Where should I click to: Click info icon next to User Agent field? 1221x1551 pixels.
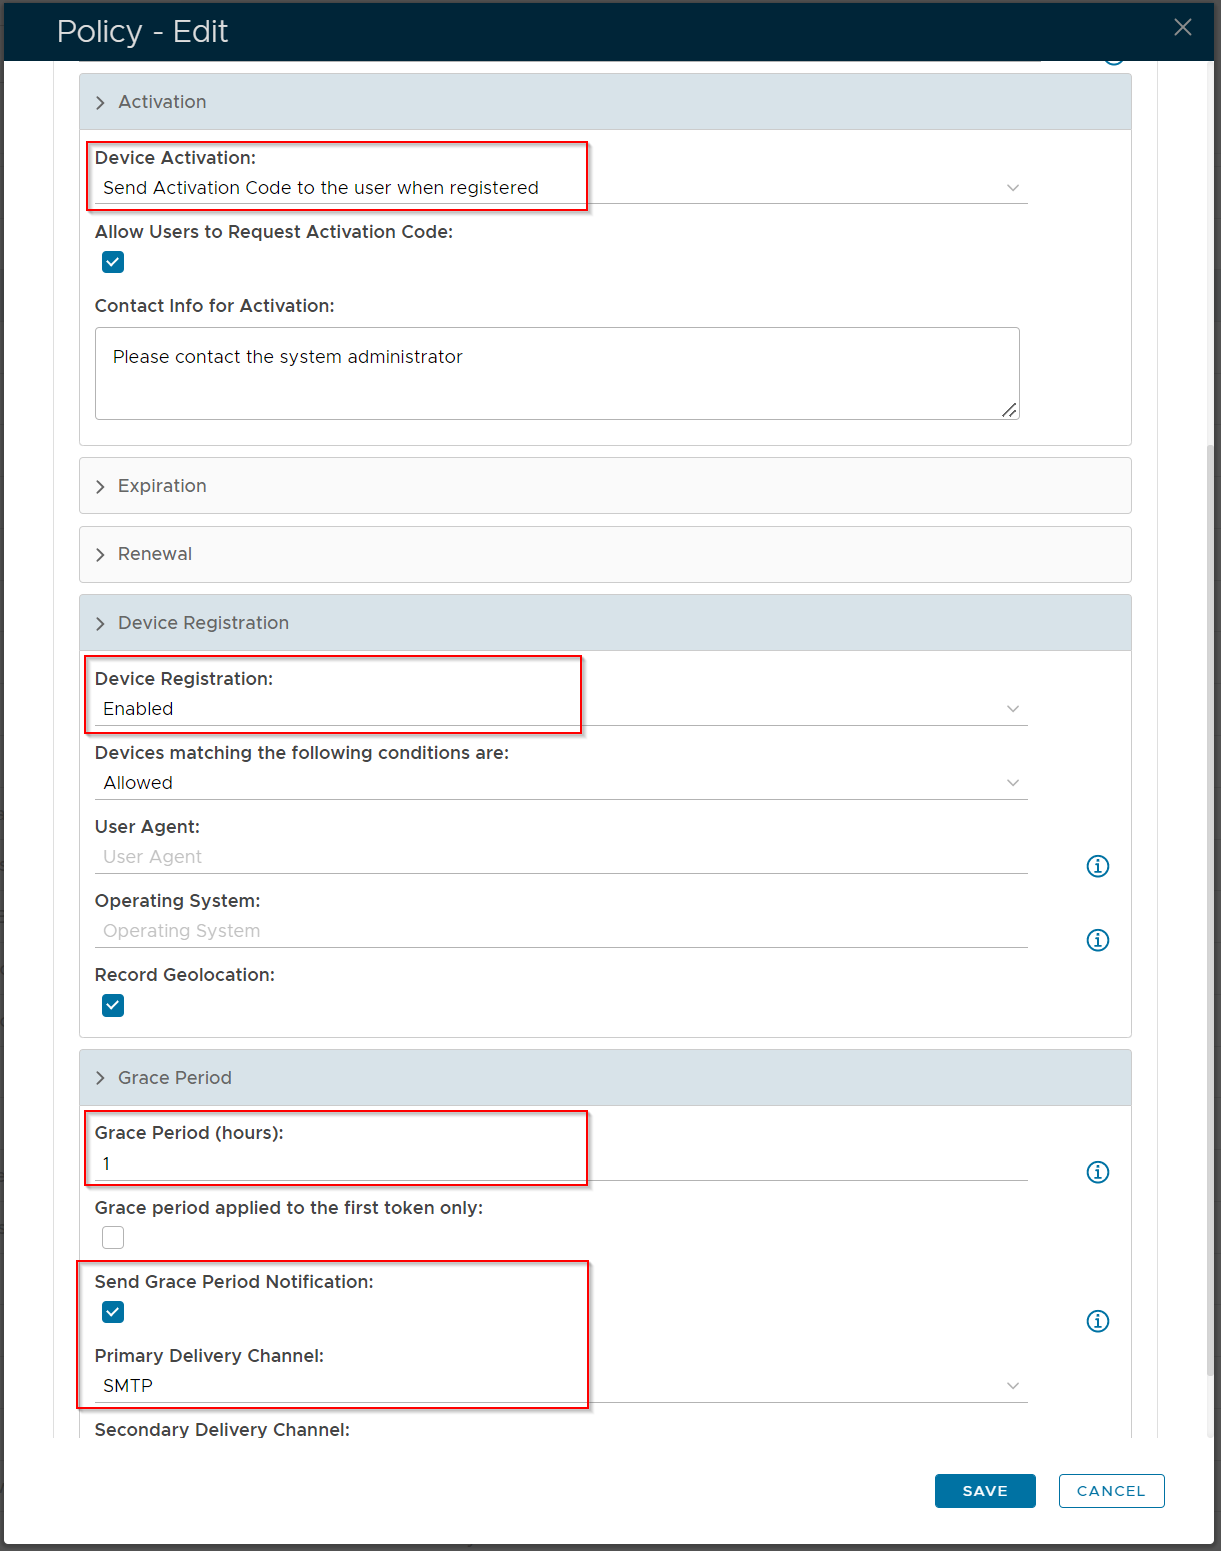tap(1097, 866)
